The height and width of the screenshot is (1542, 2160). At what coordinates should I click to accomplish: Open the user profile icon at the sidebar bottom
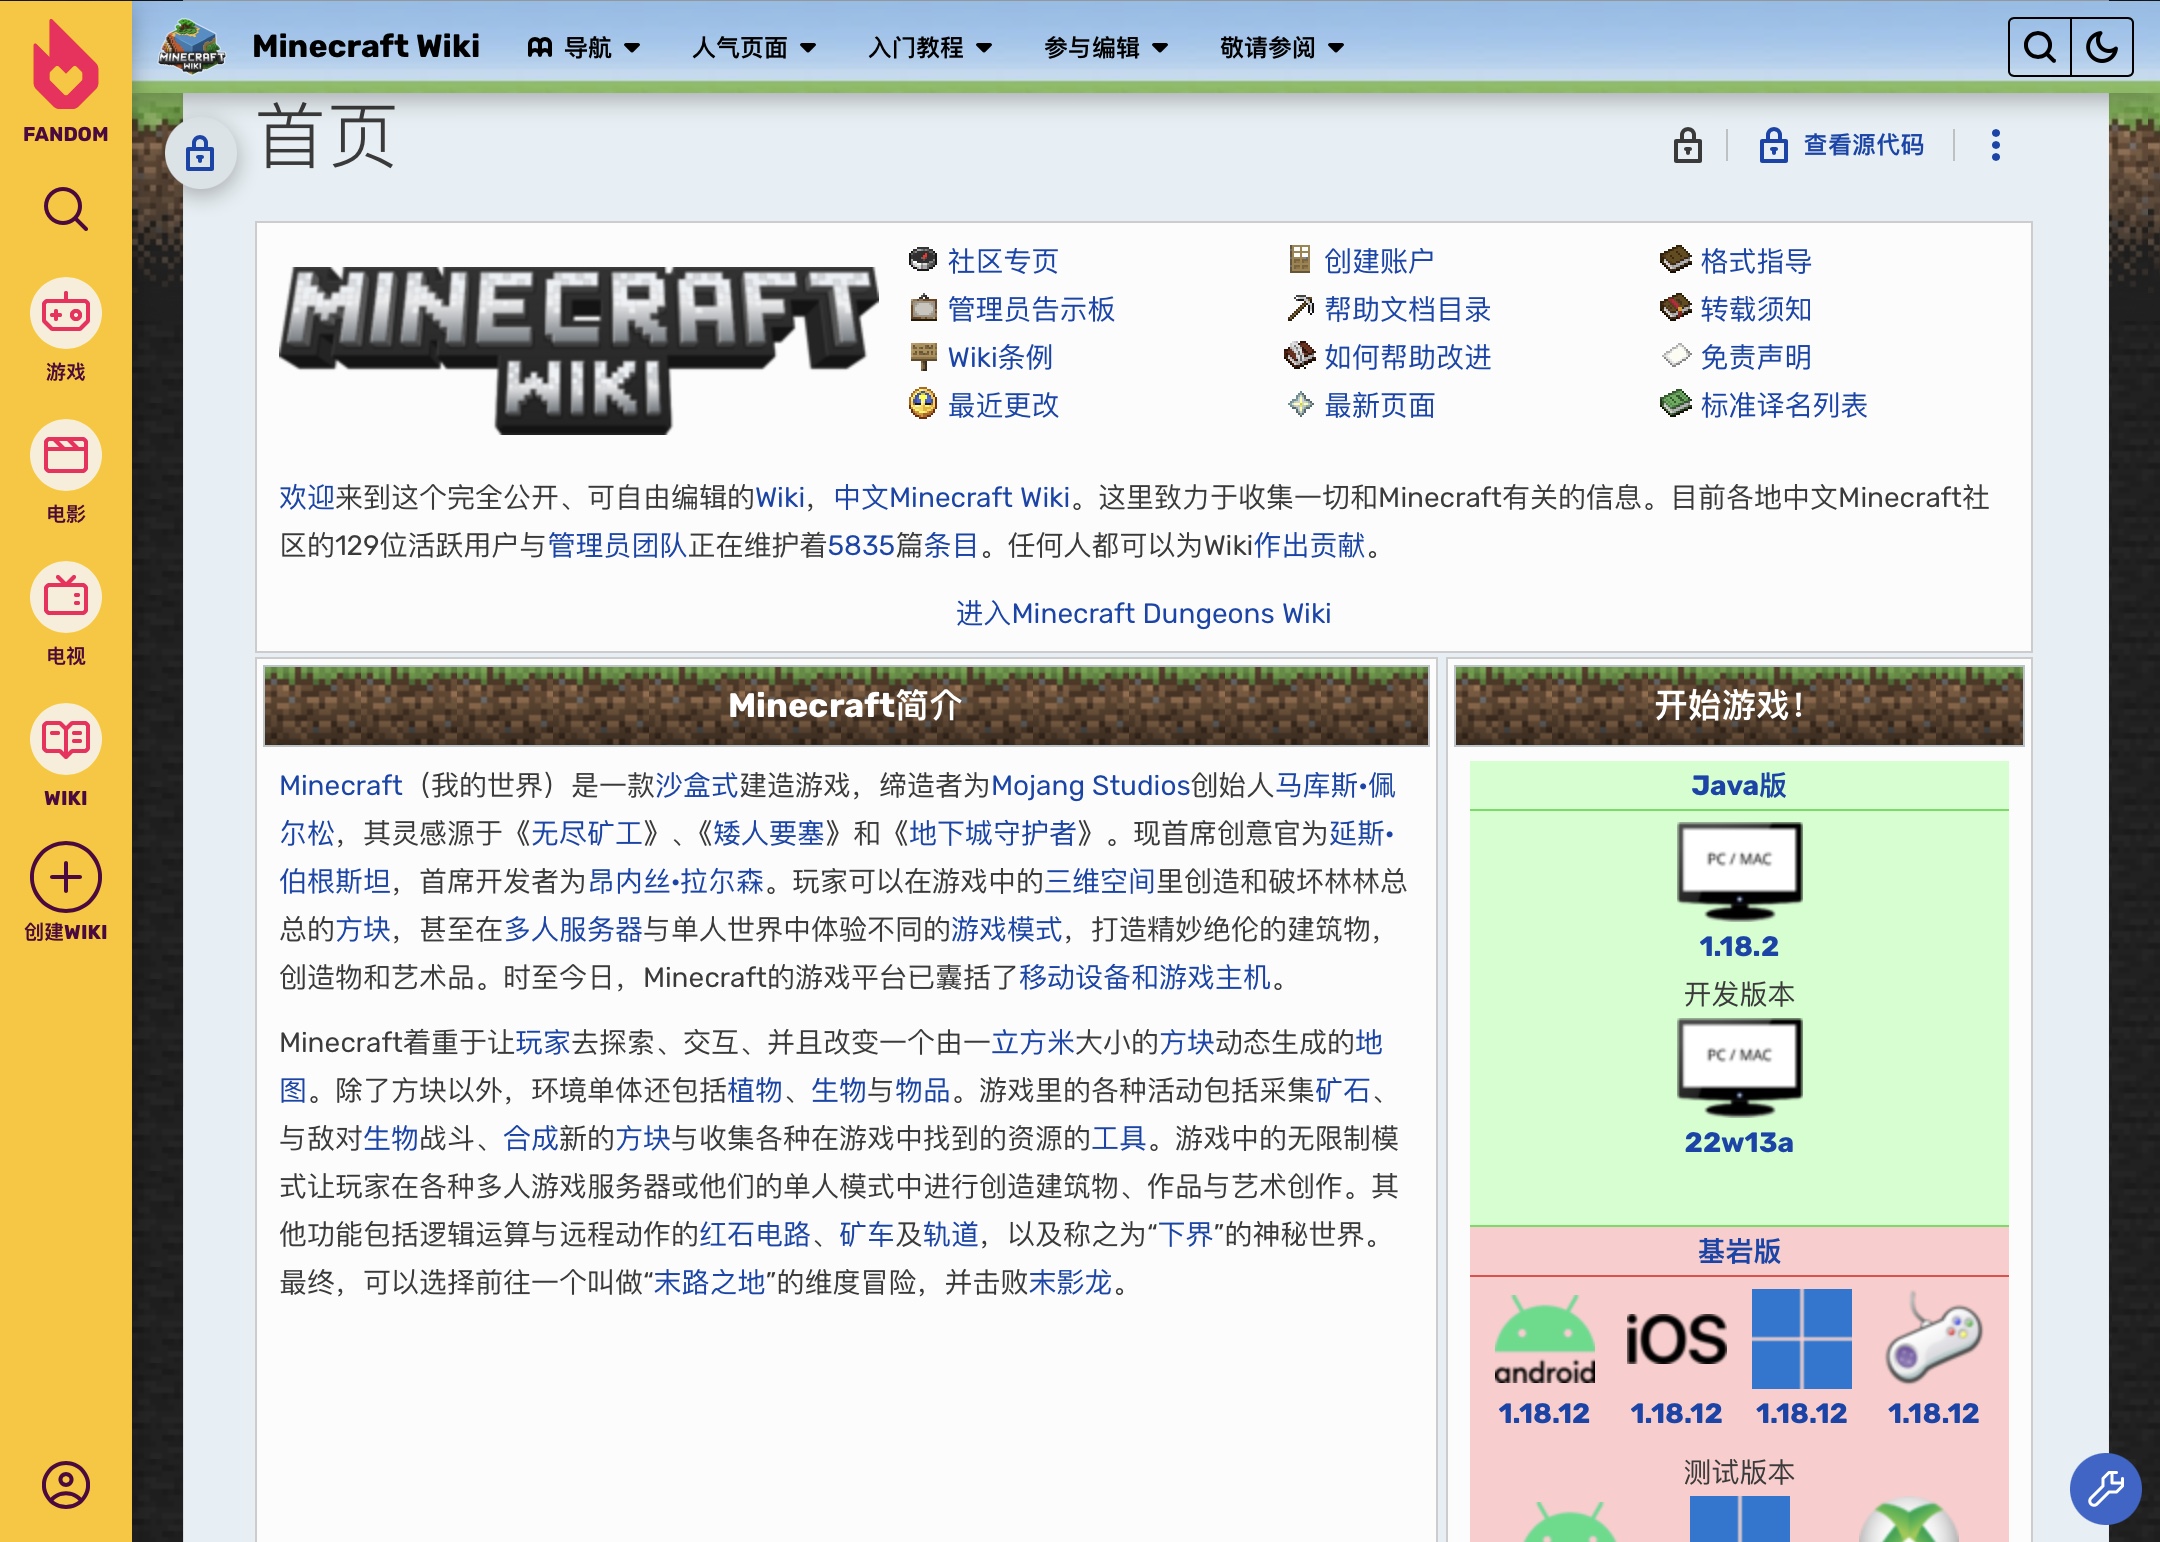pos(66,1485)
